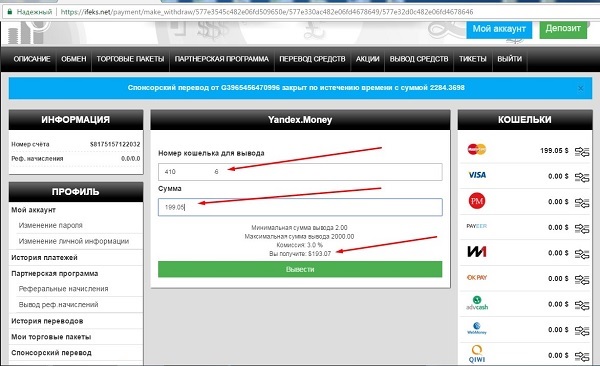Click transfer arrows icon in OKPAY row
This screenshot has width=600, height=366.
coord(582,280)
